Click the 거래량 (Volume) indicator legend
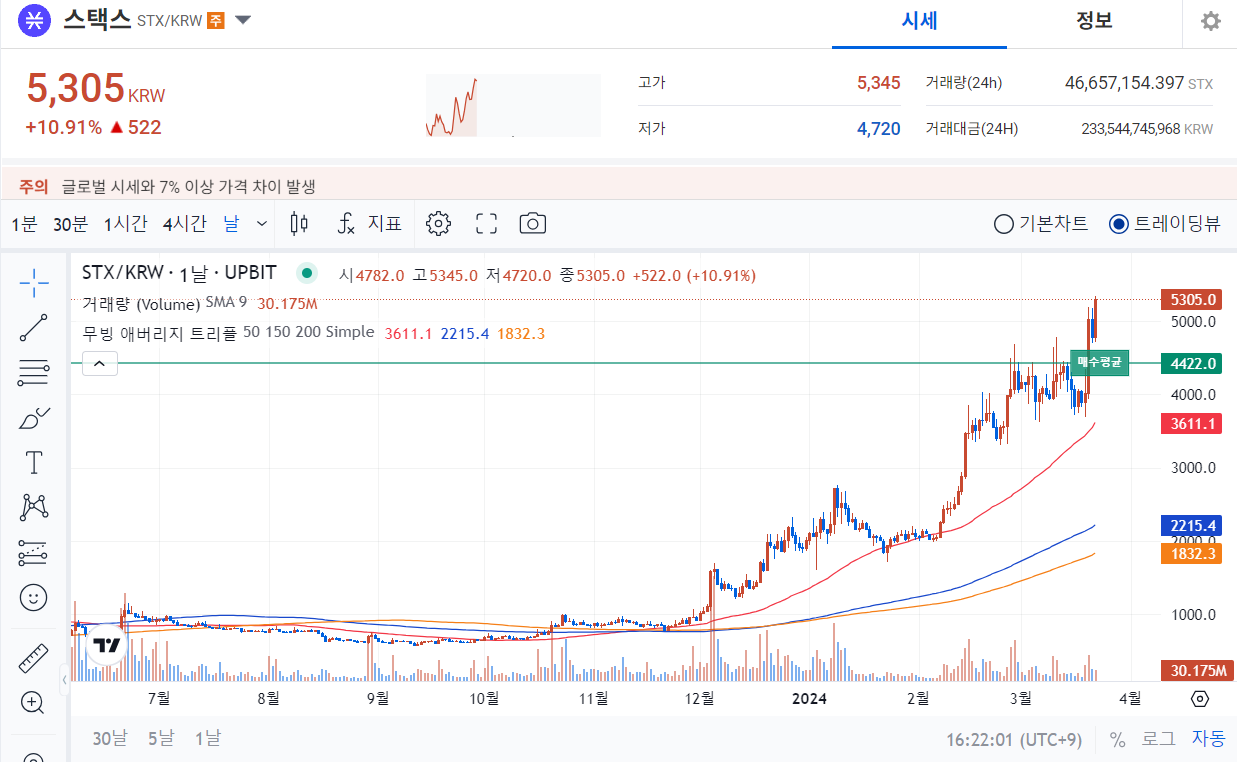This screenshot has height=762, width=1237. click(141, 303)
